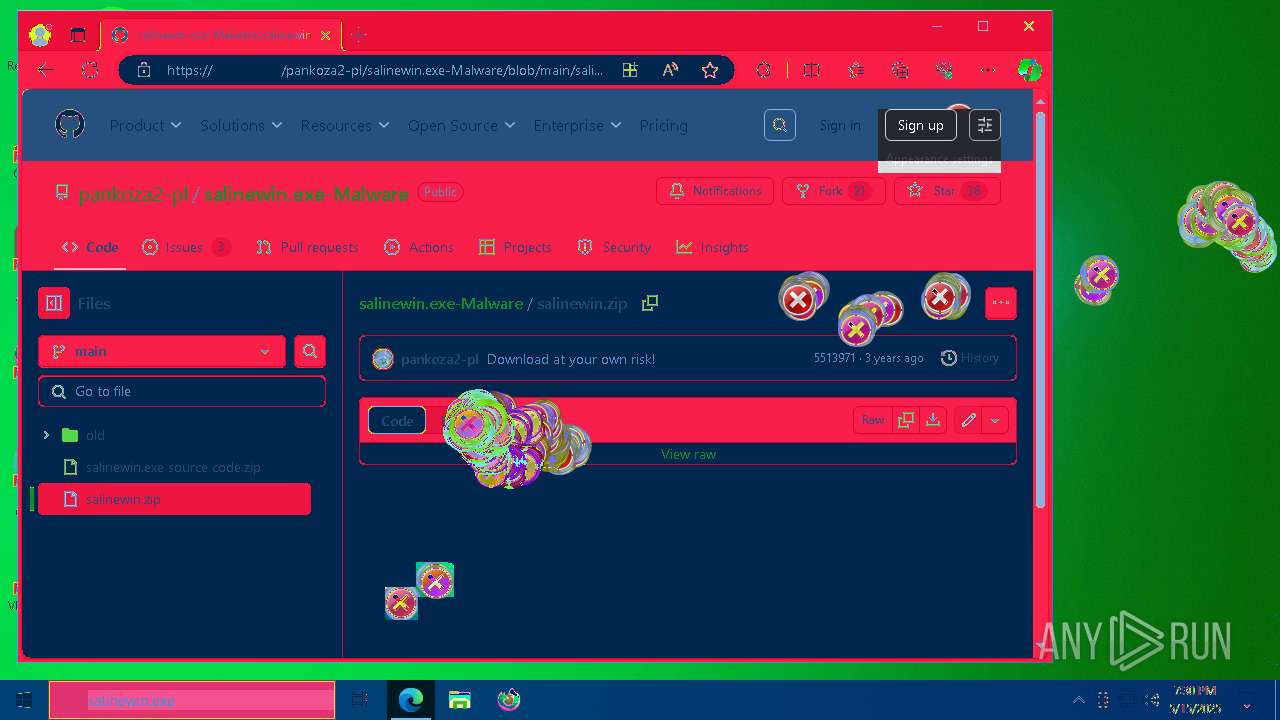Click the Notifications button

[715, 191]
